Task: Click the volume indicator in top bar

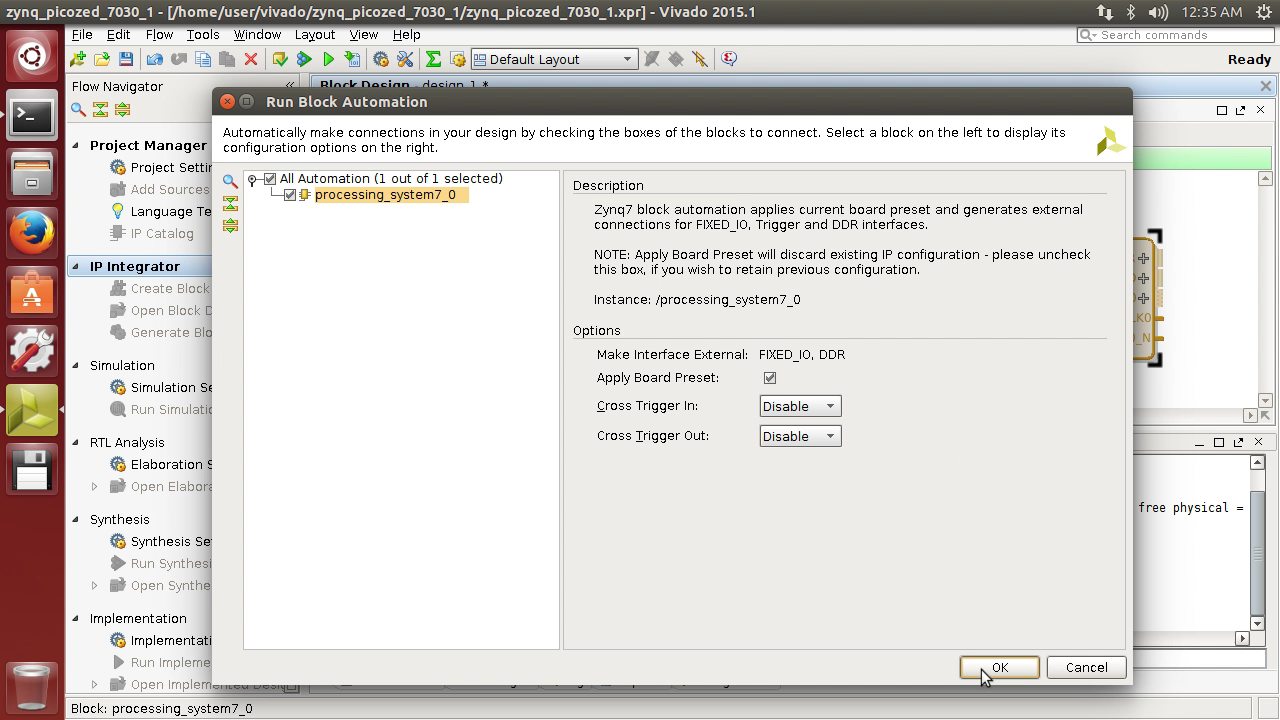Action: 1159,12
